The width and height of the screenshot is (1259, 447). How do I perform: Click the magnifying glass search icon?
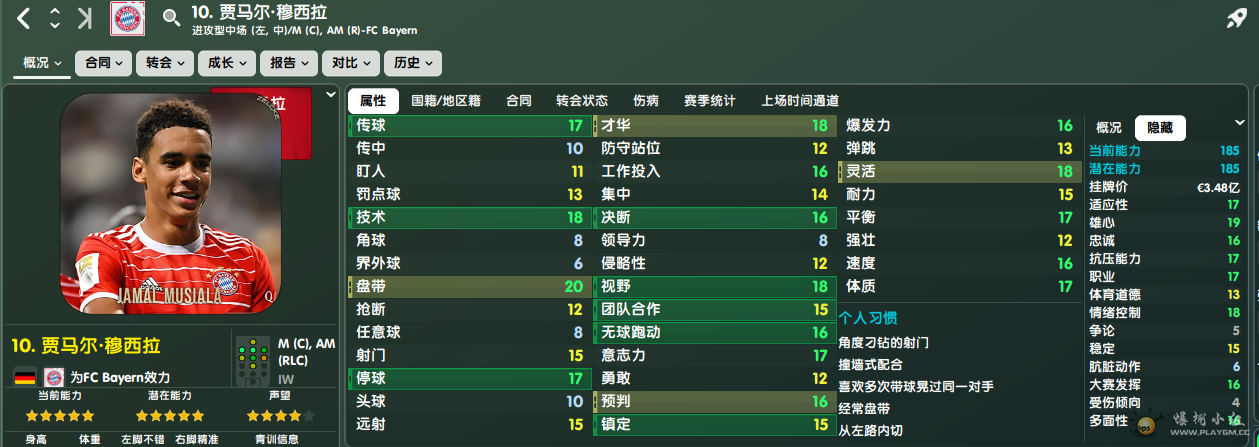(x=171, y=17)
